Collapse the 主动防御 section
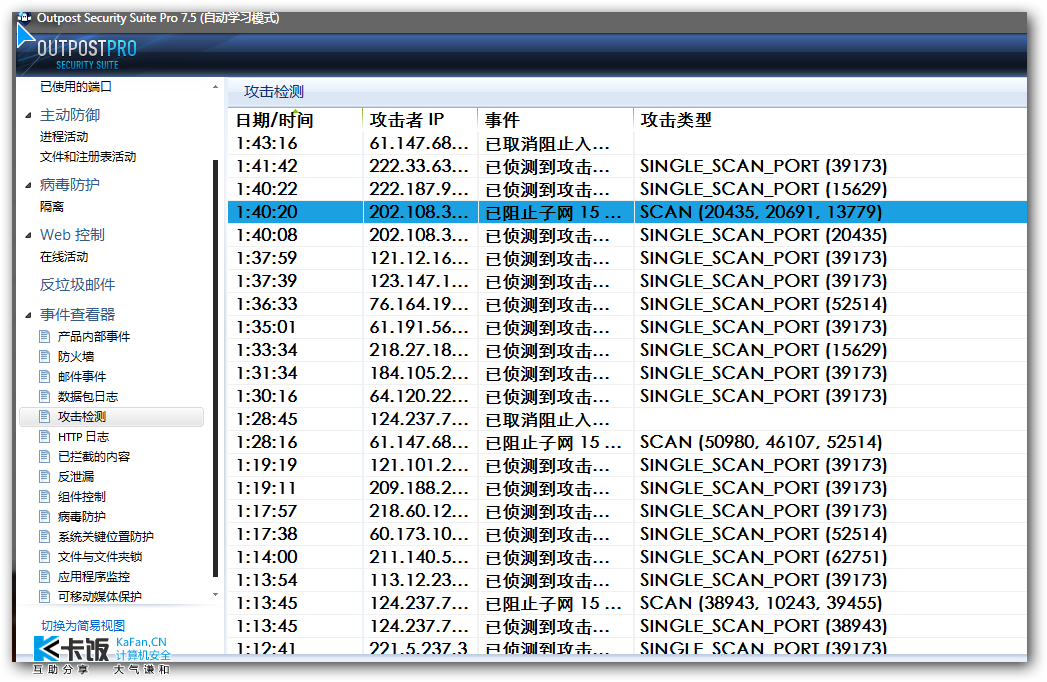Image resolution: width=1047 pixels, height=682 pixels. [28, 116]
